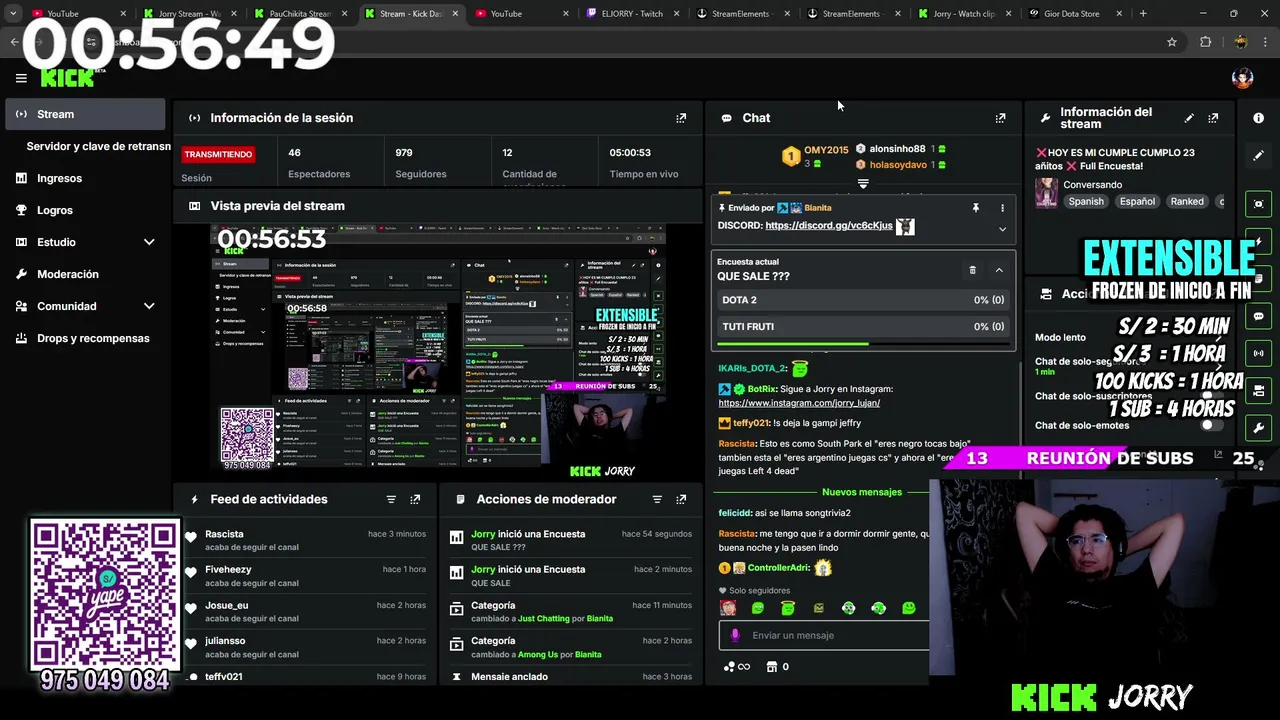Open browser extensions puzzle icon
Screen dimensions: 1280x720
point(1205,42)
